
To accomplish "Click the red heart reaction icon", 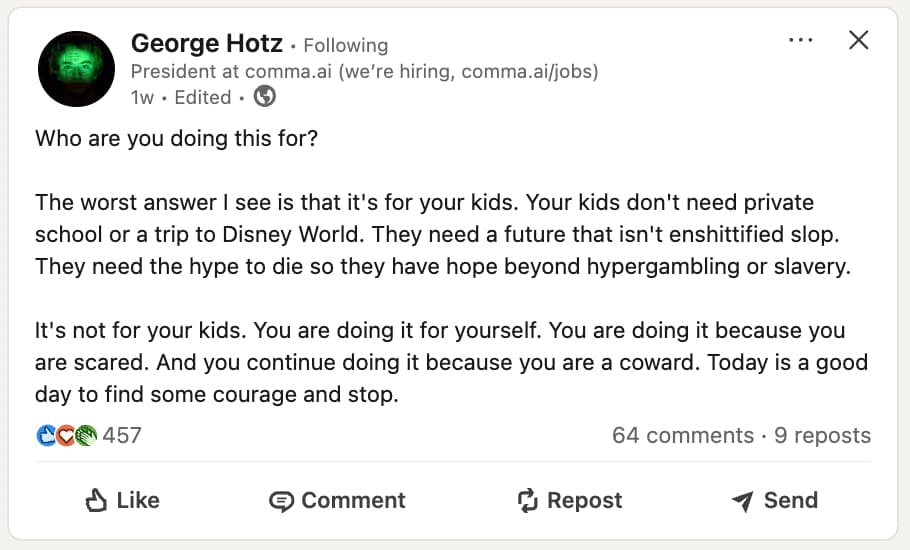I will (x=65, y=436).
